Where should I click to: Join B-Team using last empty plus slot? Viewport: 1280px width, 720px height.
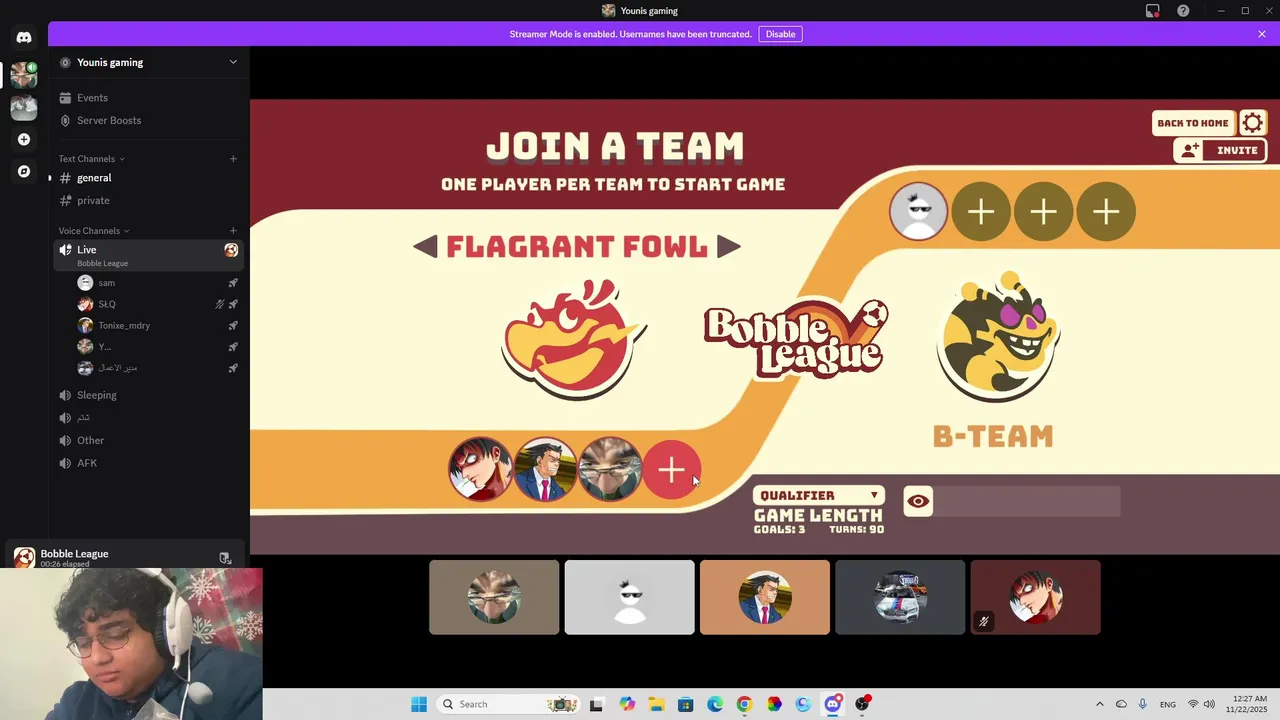point(1105,211)
